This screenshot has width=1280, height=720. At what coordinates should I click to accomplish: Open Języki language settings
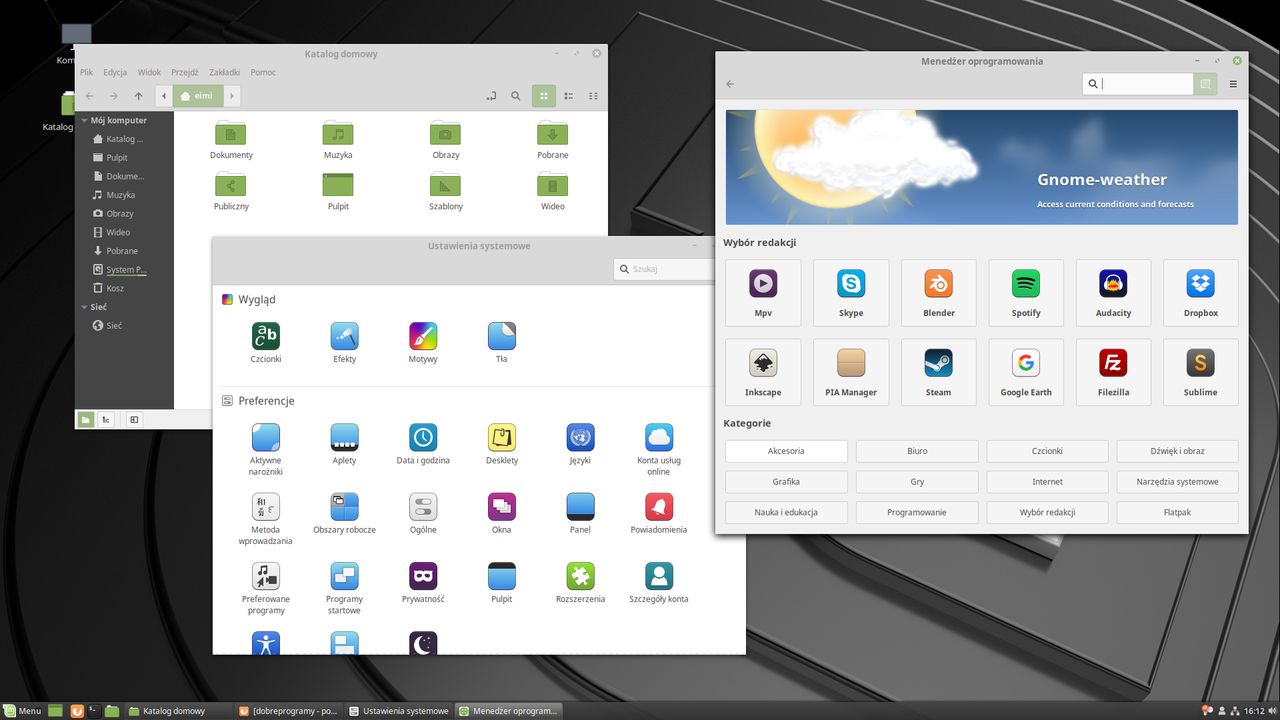pyautogui.click(x=580, y=438)
